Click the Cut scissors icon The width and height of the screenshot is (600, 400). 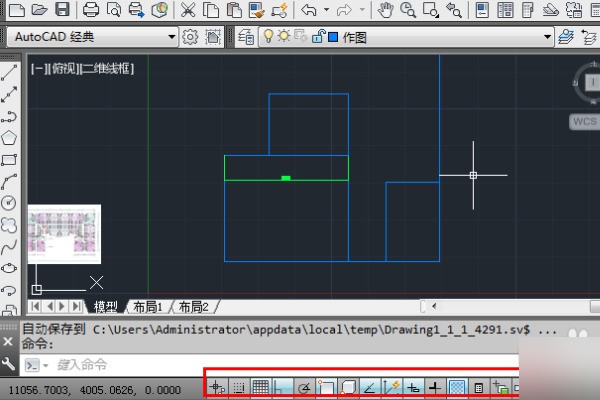click(187, 10)
